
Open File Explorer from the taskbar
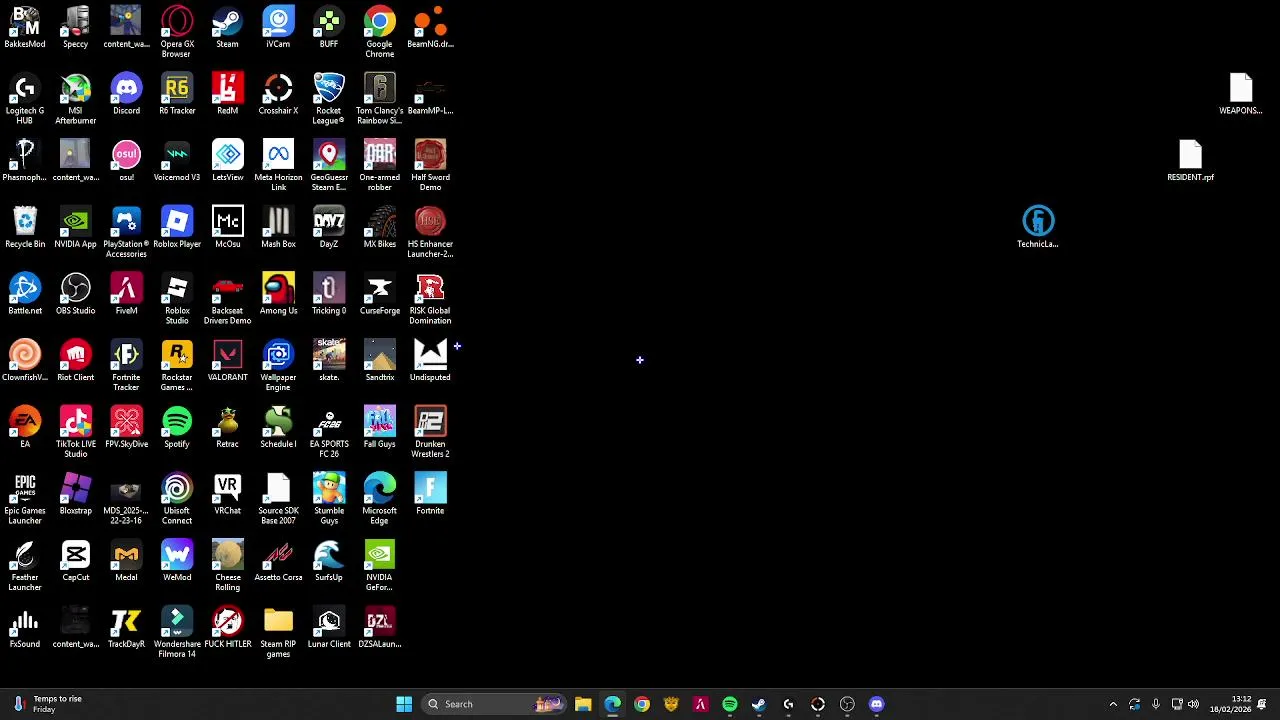click(x=583, y=704)
